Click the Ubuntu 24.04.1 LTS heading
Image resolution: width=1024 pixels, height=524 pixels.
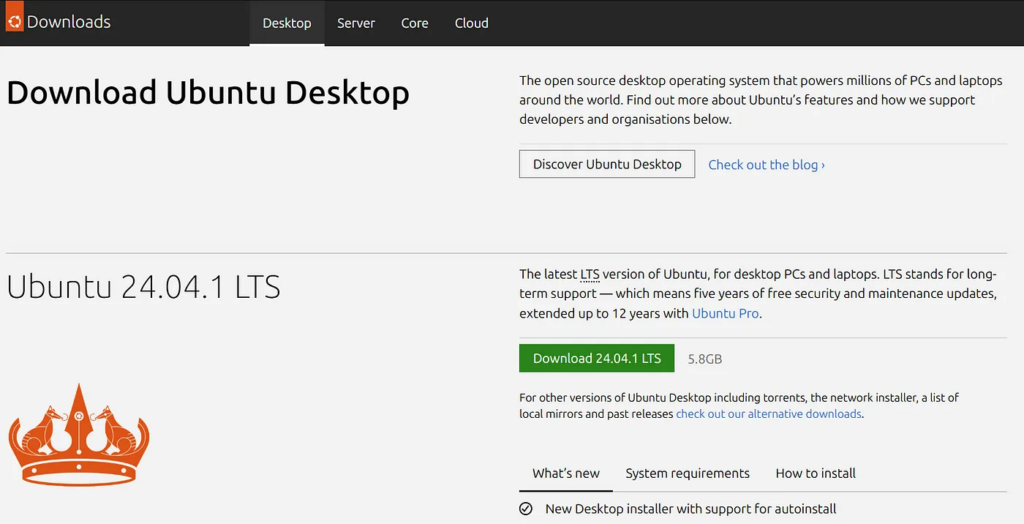143,288
